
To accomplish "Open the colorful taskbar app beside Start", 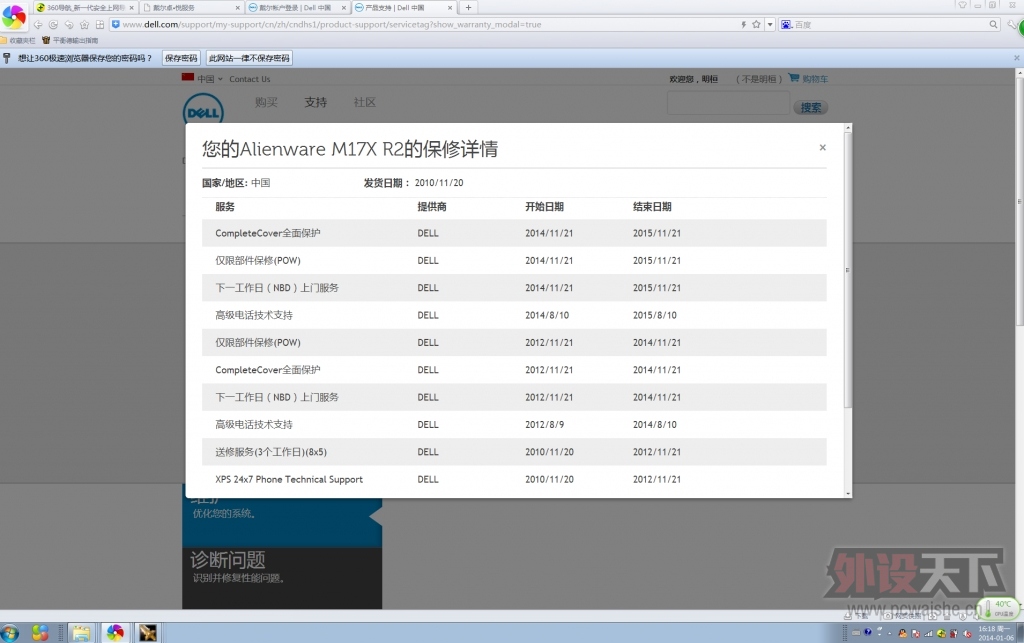I will click(40, 633).
